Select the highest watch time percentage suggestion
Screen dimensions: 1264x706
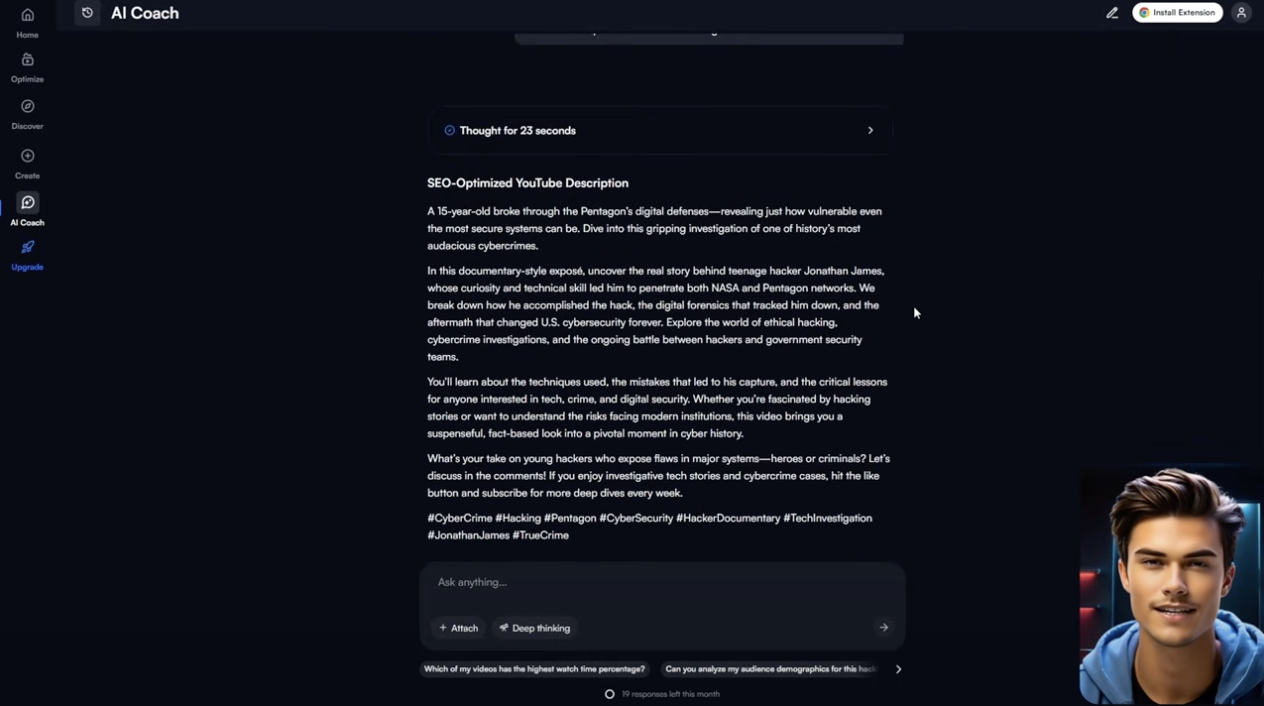click(534, 669)
